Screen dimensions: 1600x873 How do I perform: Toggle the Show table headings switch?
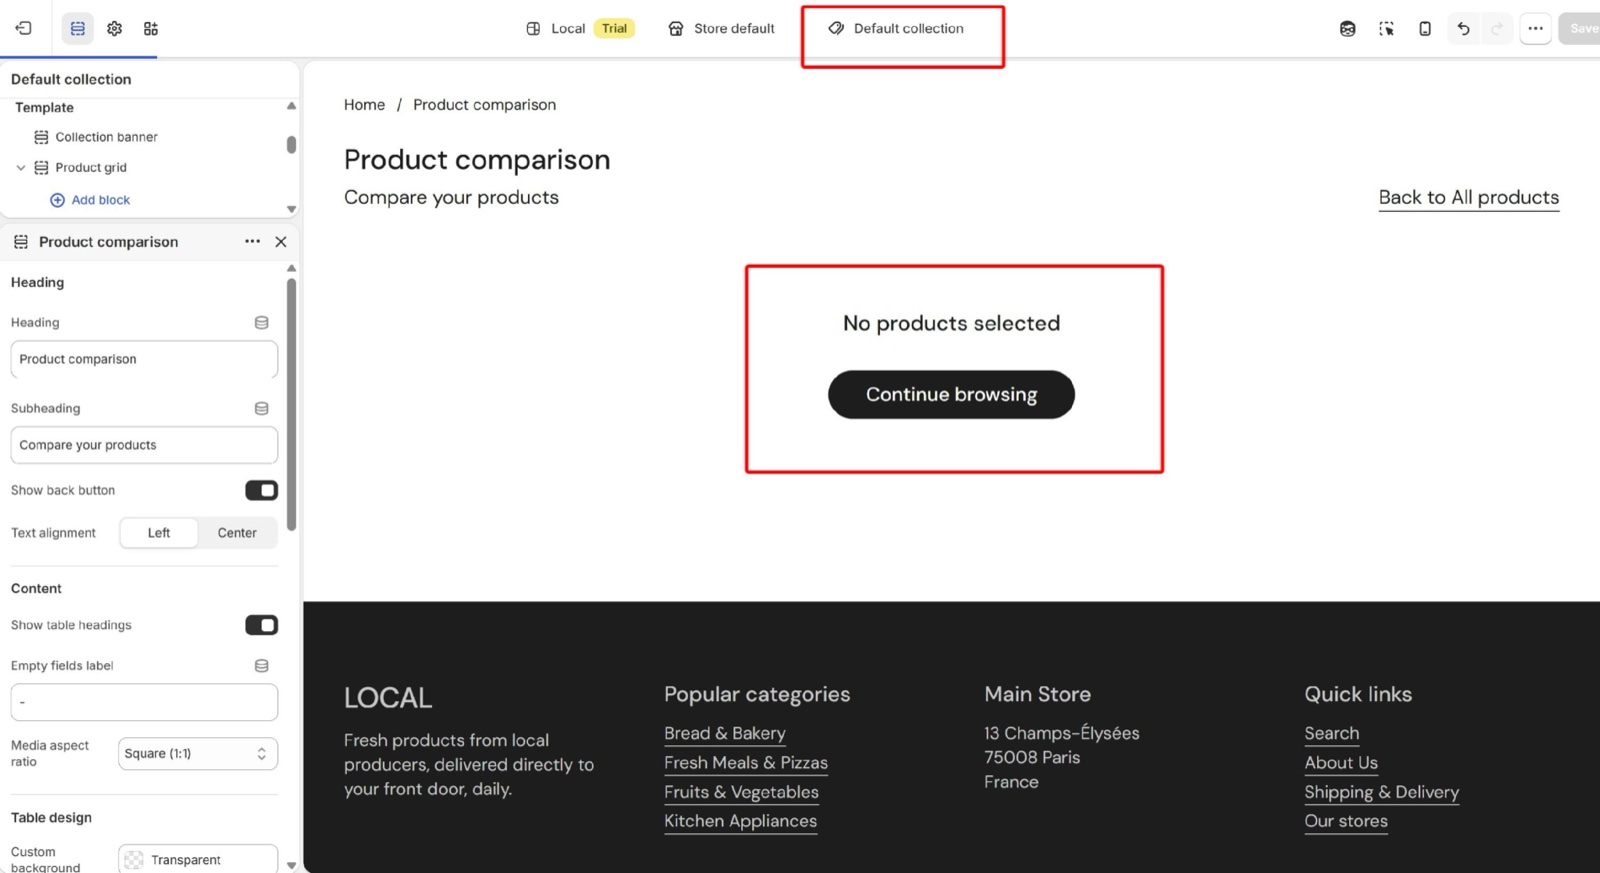click(261, 625)
